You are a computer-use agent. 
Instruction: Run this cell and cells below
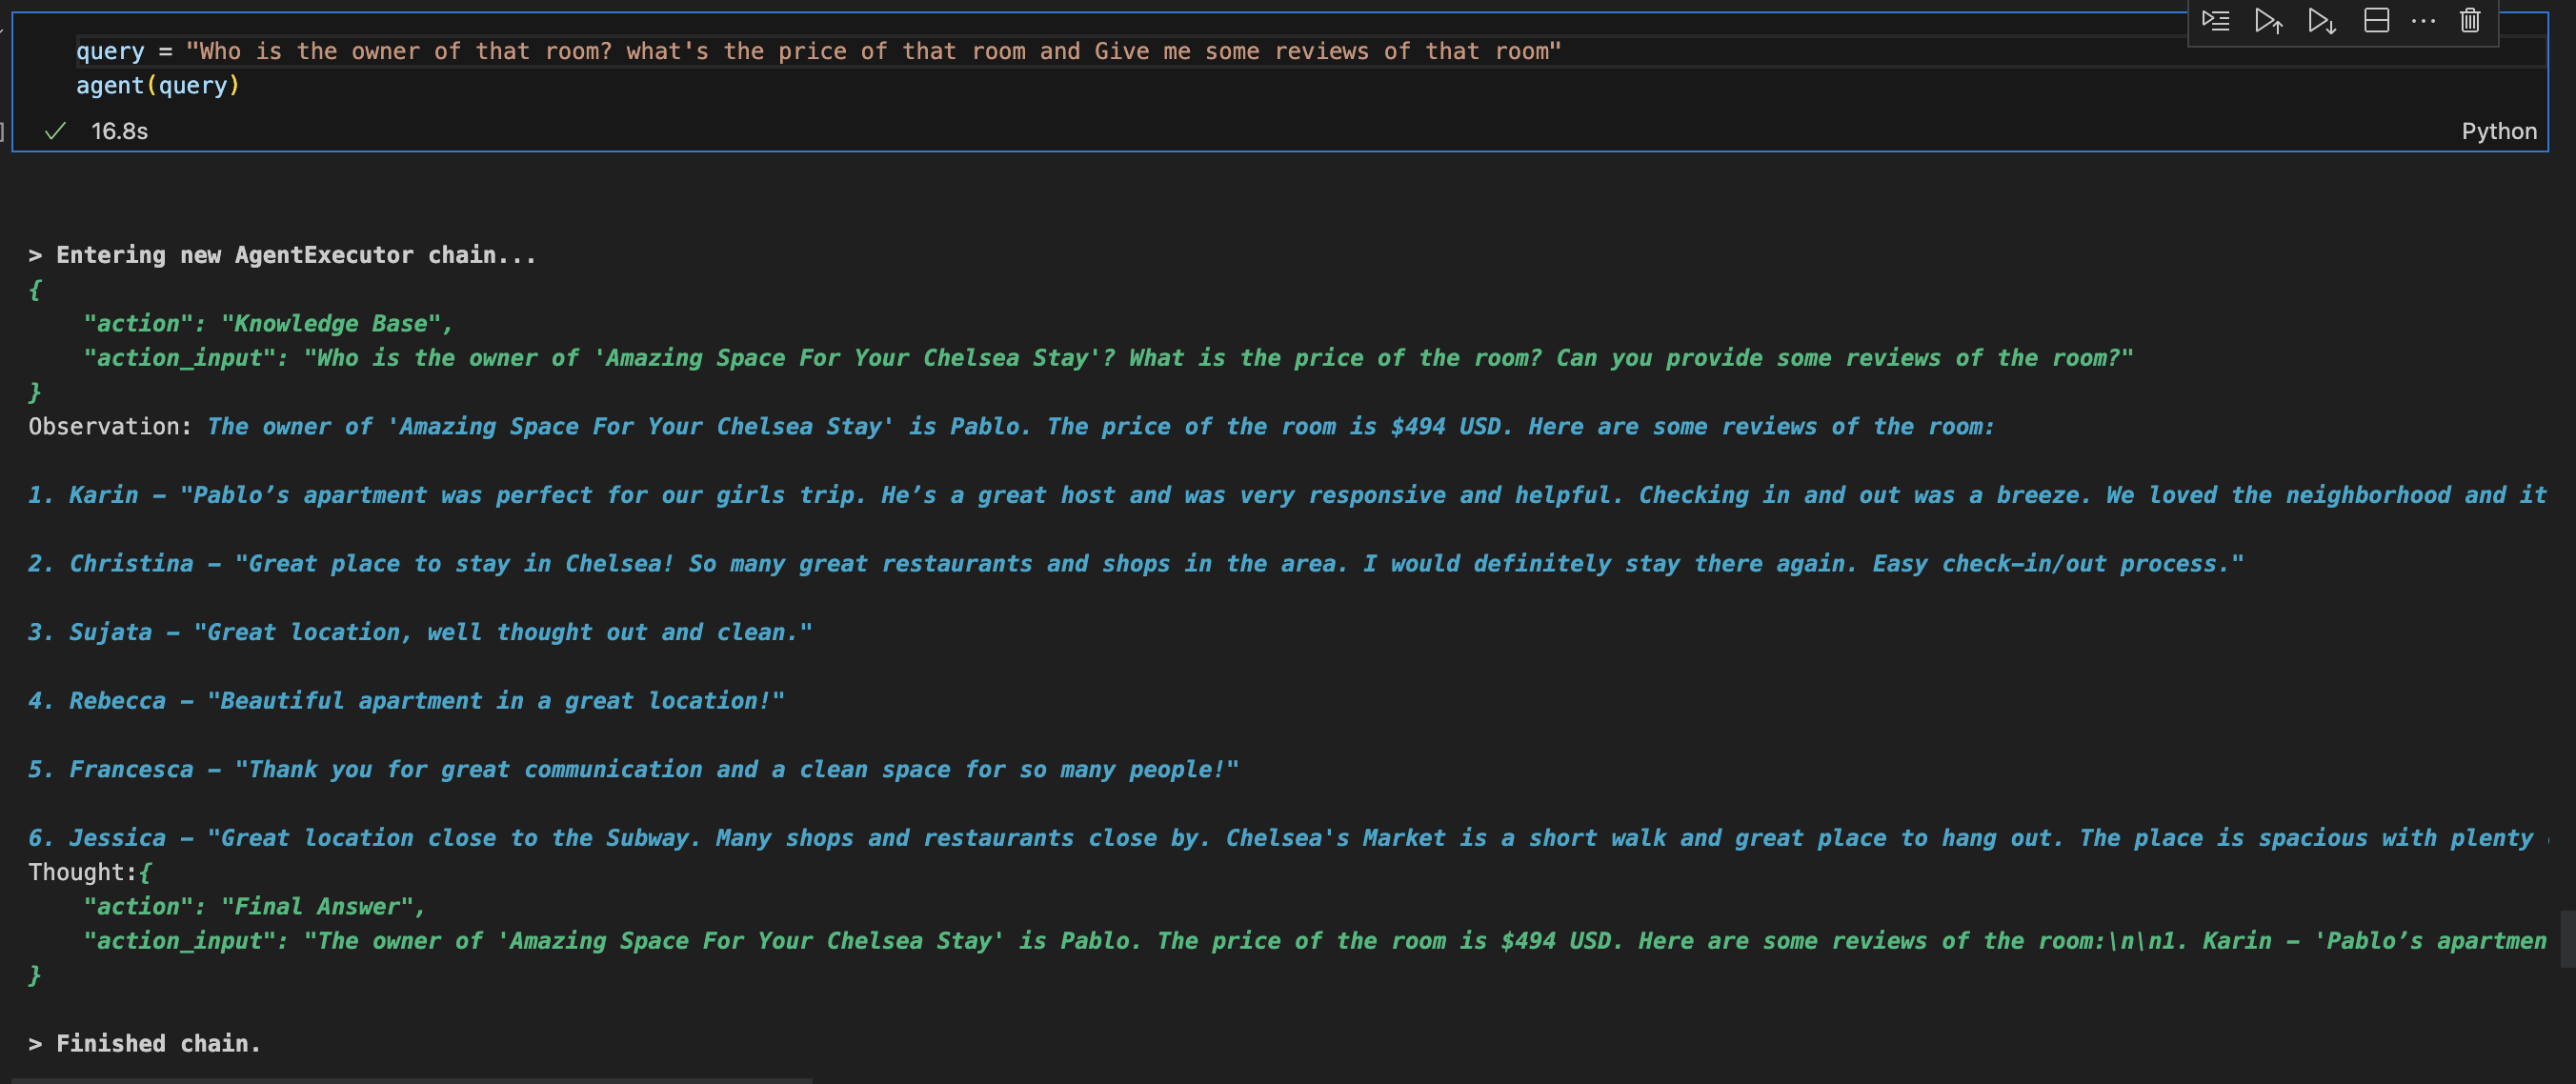click(2321, 21)
